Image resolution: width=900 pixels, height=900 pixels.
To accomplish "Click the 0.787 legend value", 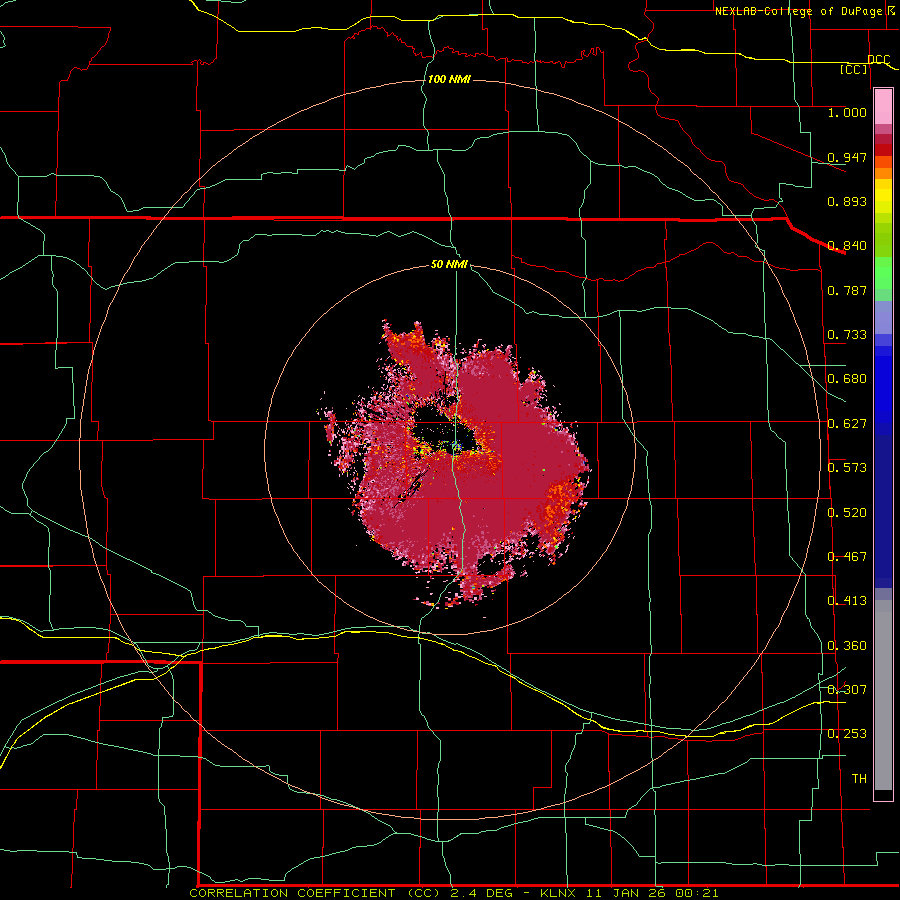I will 847,290.
